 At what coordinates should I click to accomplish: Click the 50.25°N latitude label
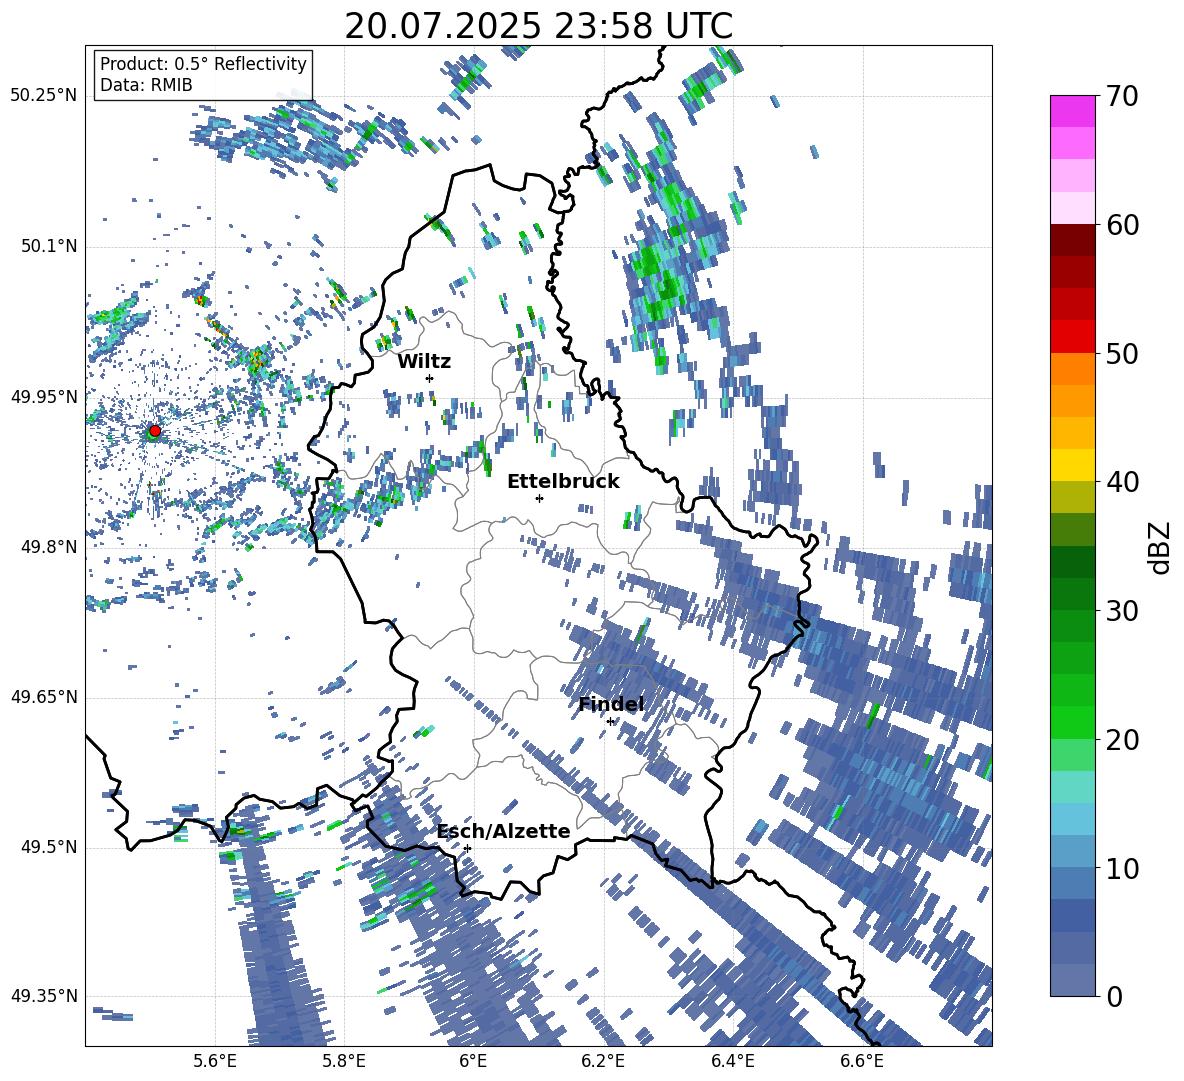pos(44,96)
